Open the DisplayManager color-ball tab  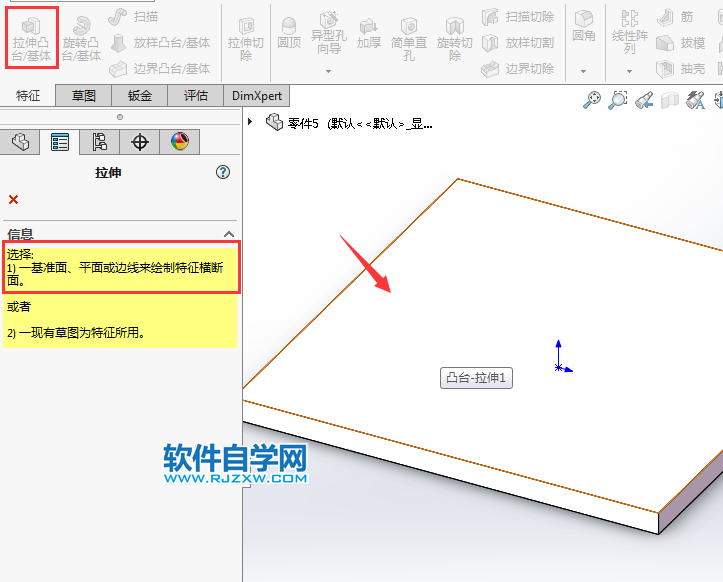180,142
